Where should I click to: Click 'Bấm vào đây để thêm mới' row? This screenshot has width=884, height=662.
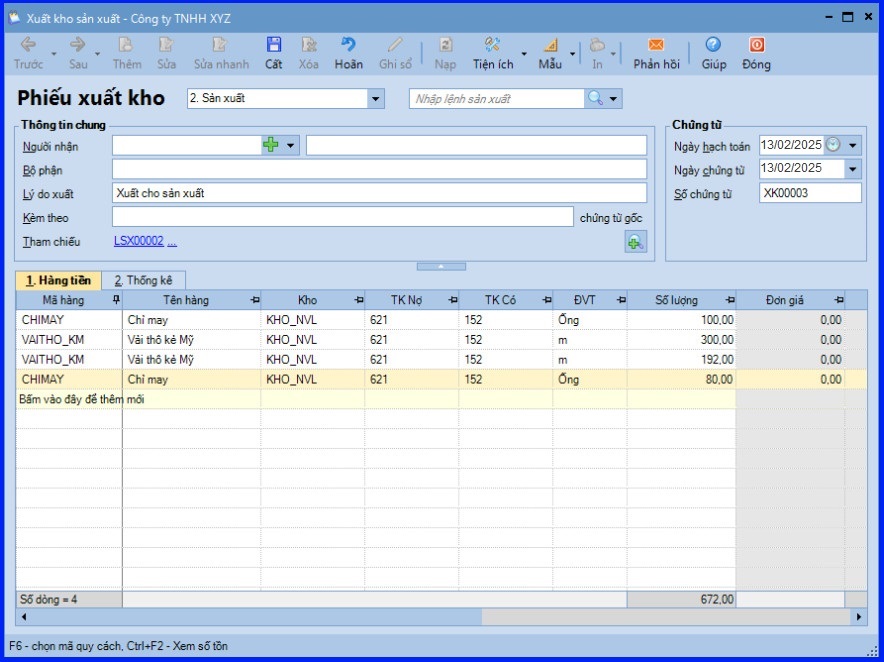point(82,398)
